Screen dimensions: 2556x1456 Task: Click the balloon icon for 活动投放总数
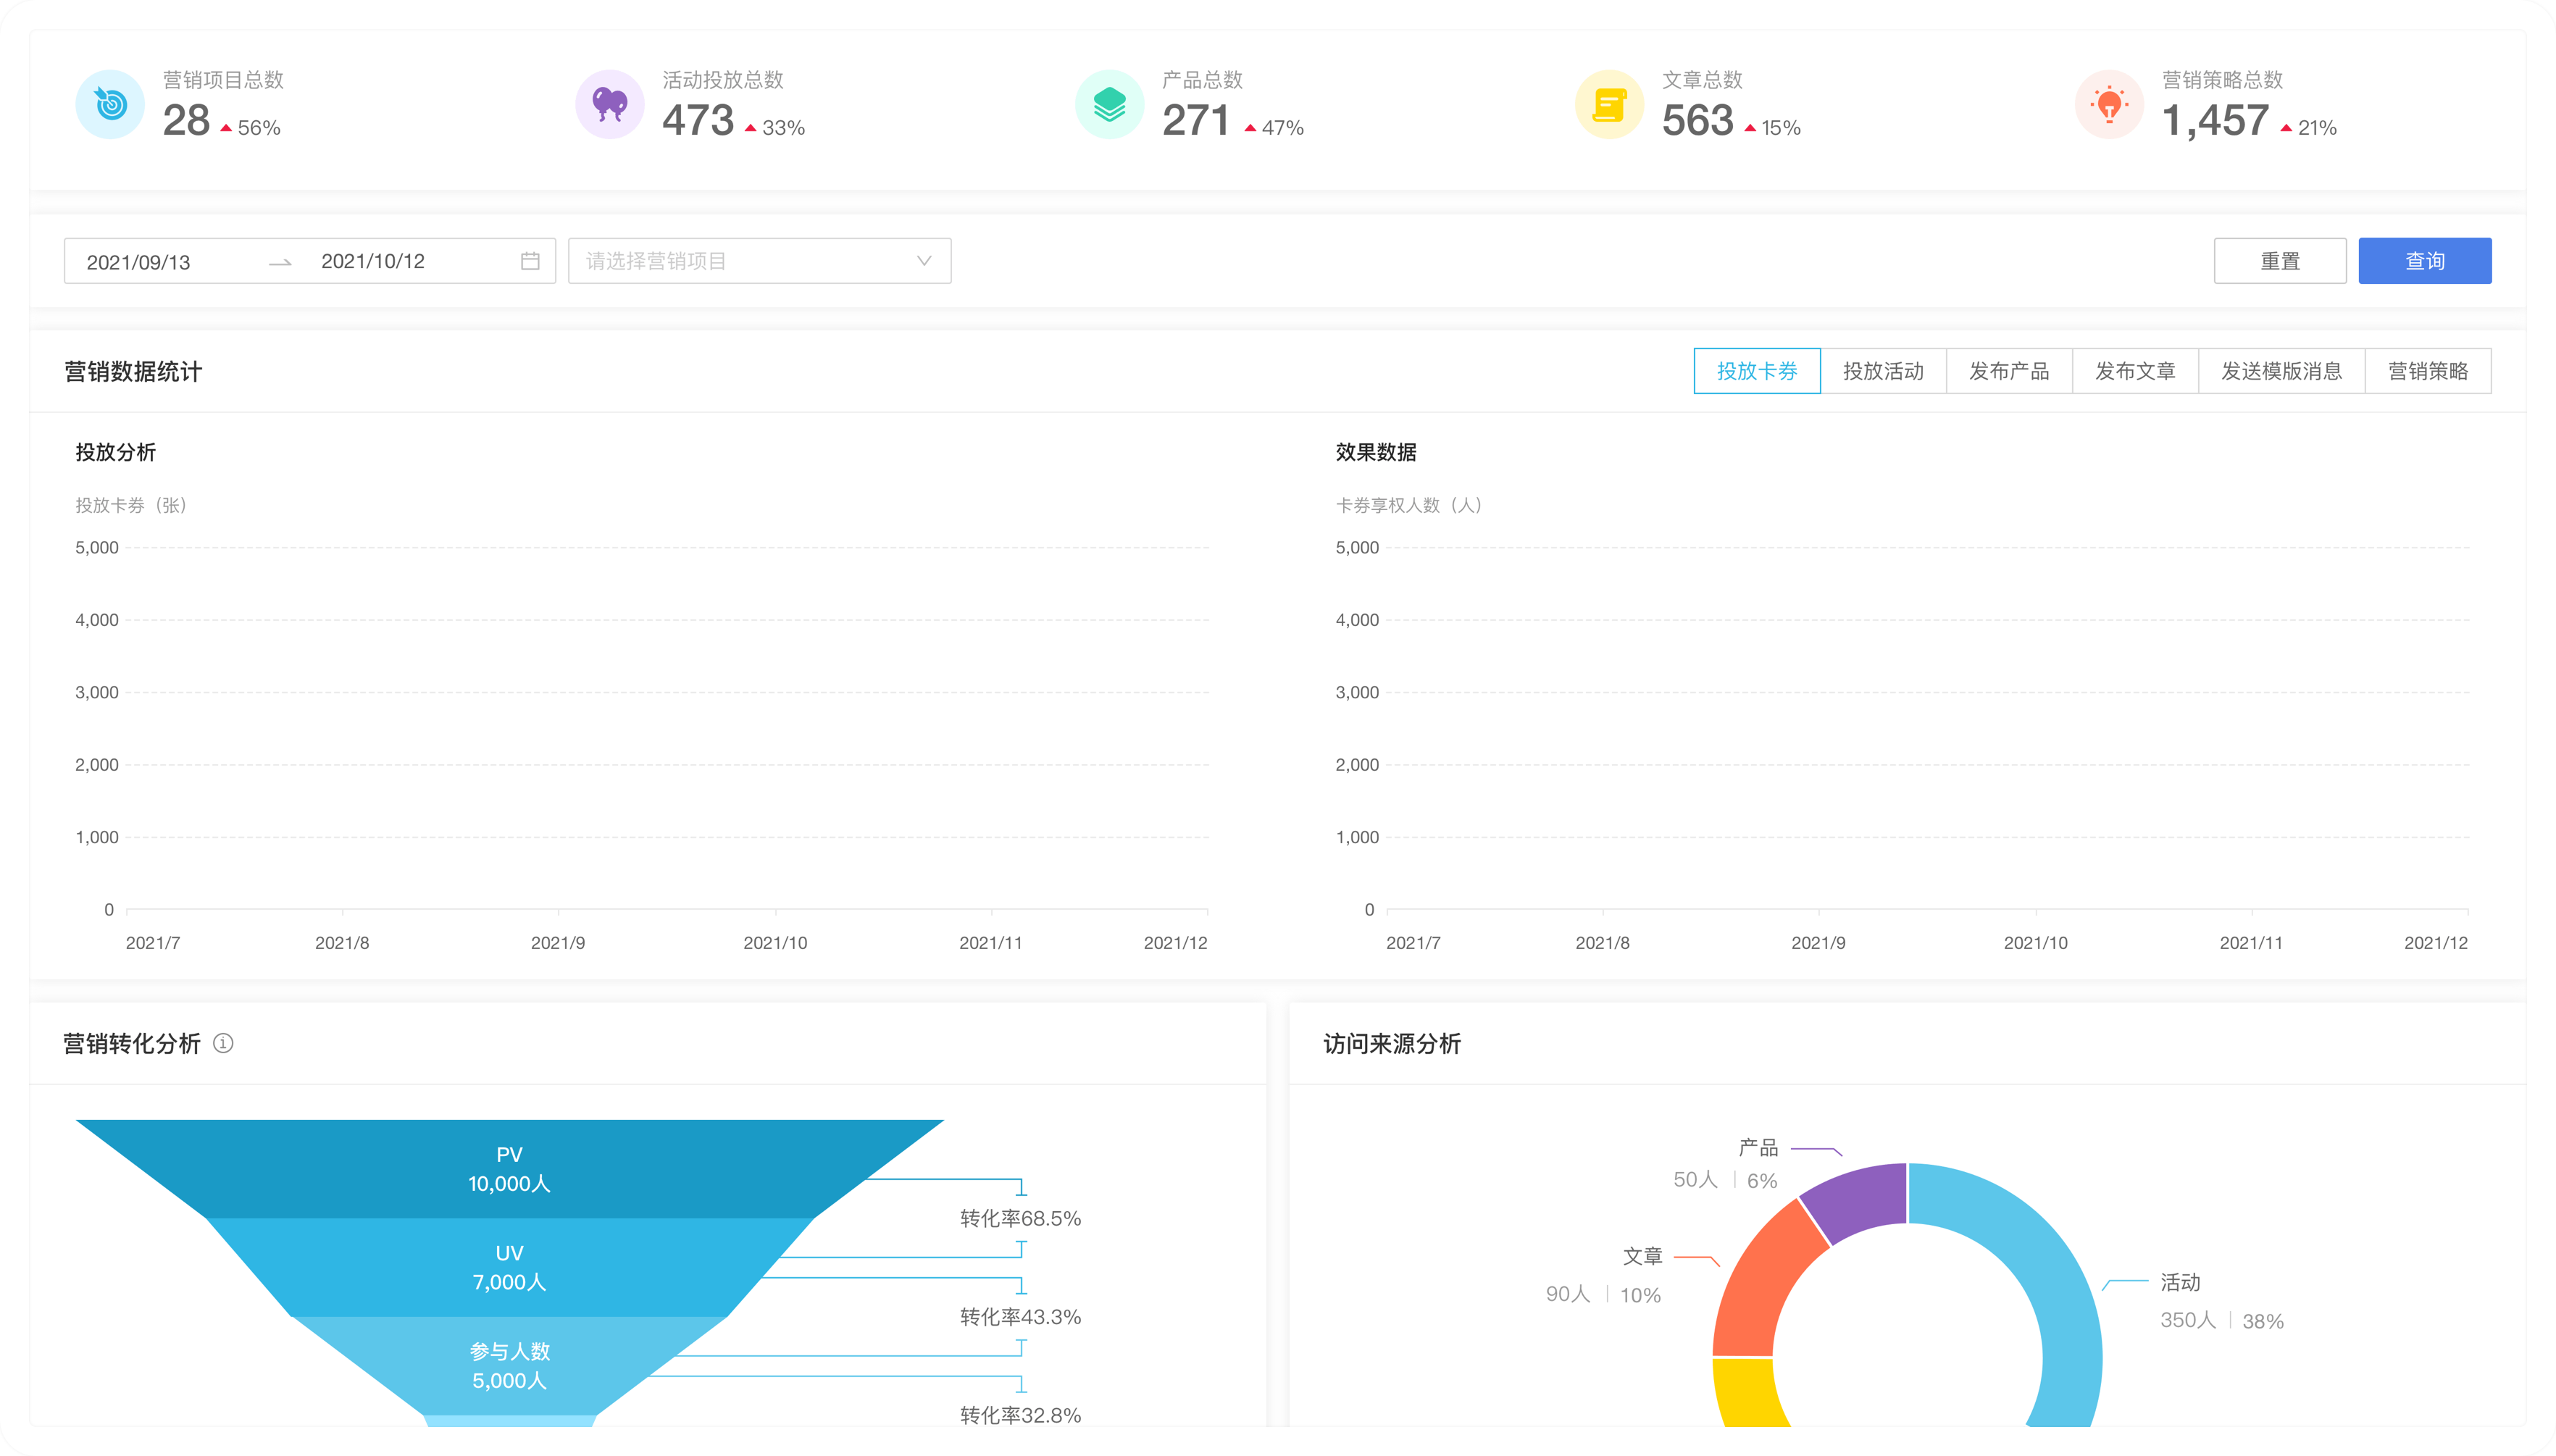[x=610, y=104]
